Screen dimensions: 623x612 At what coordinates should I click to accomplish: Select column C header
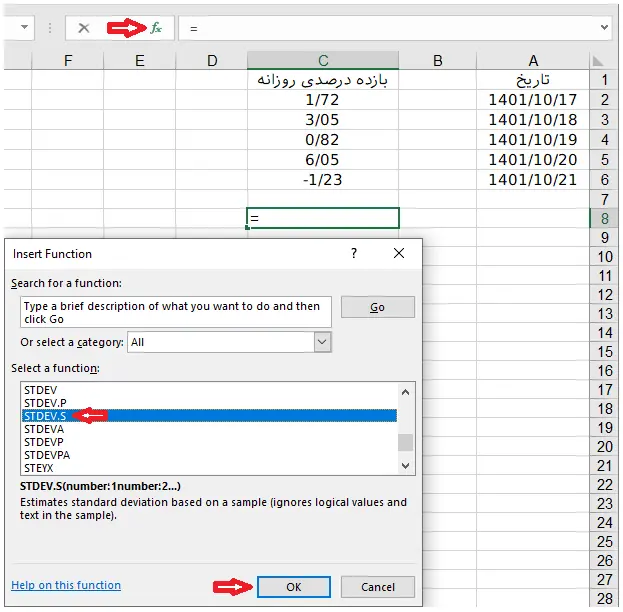point(322,61)
